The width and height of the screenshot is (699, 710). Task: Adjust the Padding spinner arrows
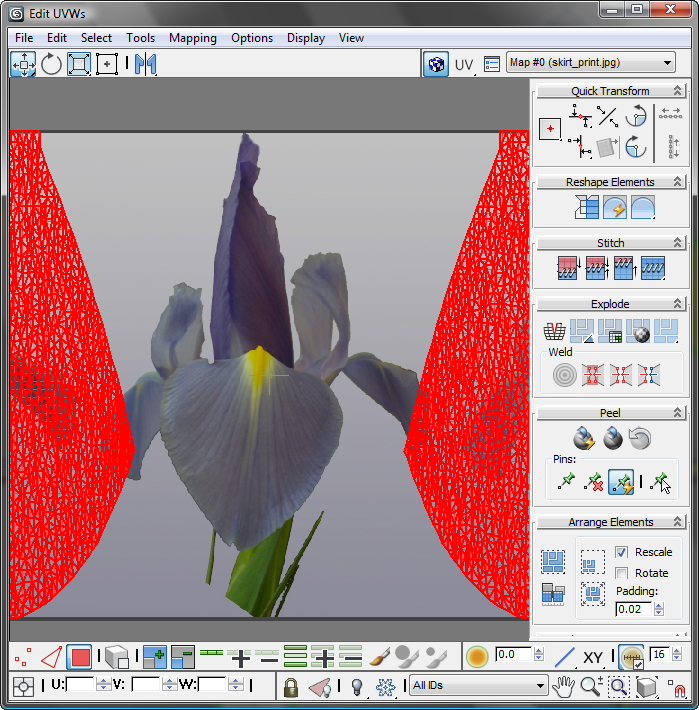[x=659, y=609]
